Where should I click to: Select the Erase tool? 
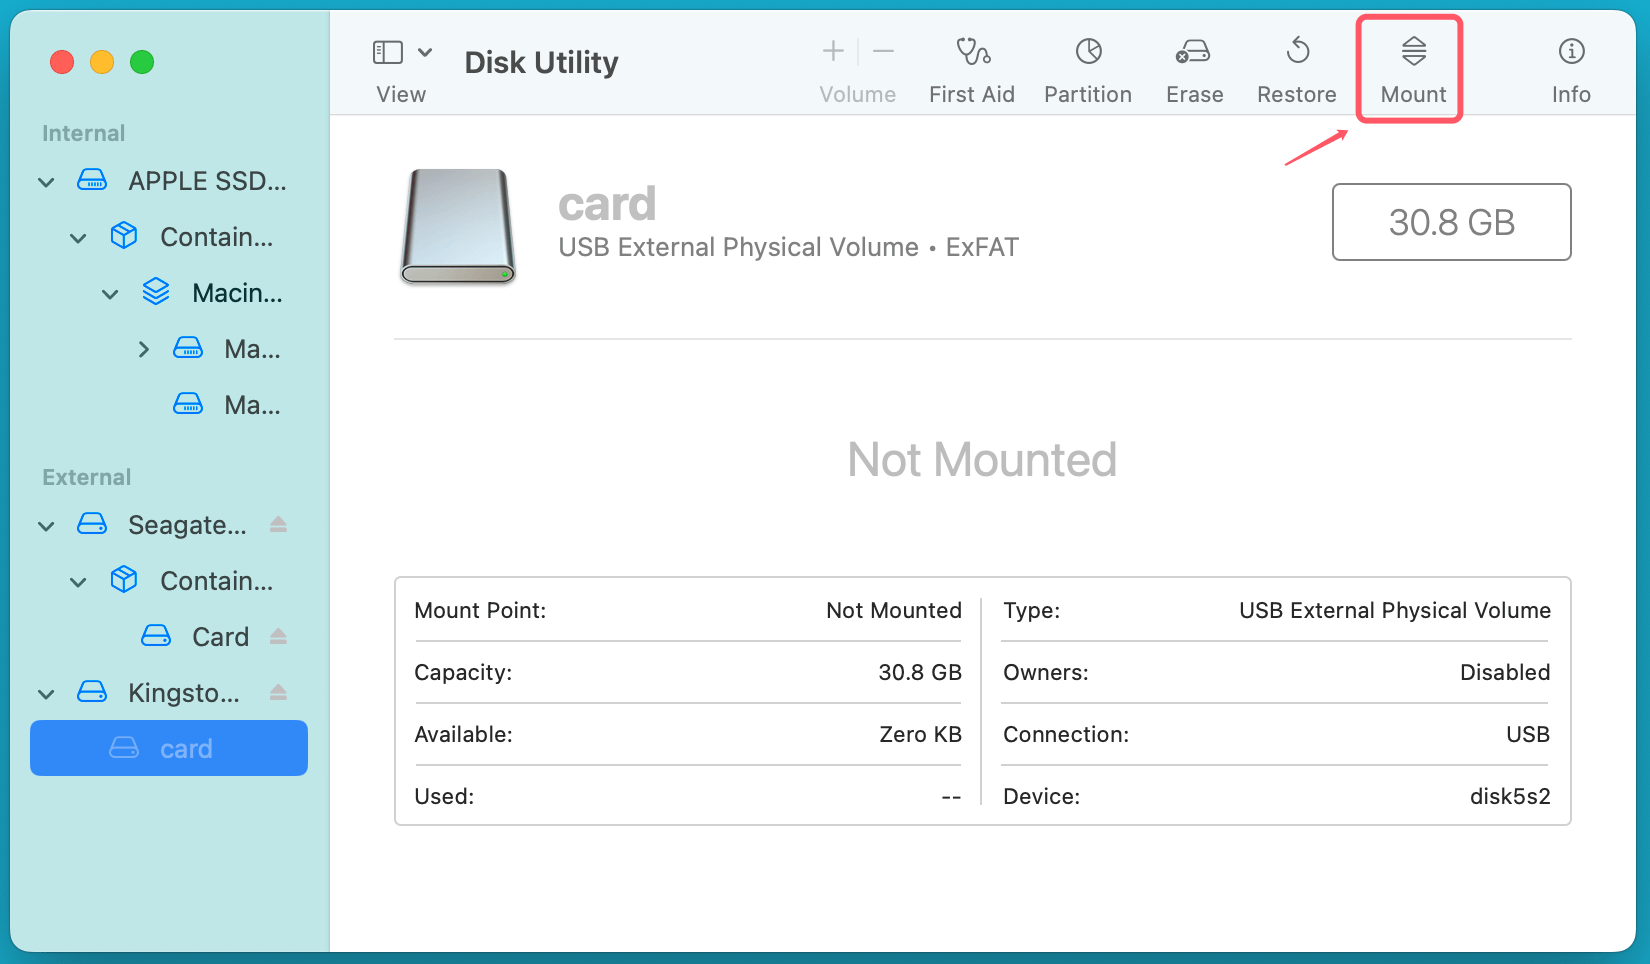pyautogui.click(x=1194, y=68)
